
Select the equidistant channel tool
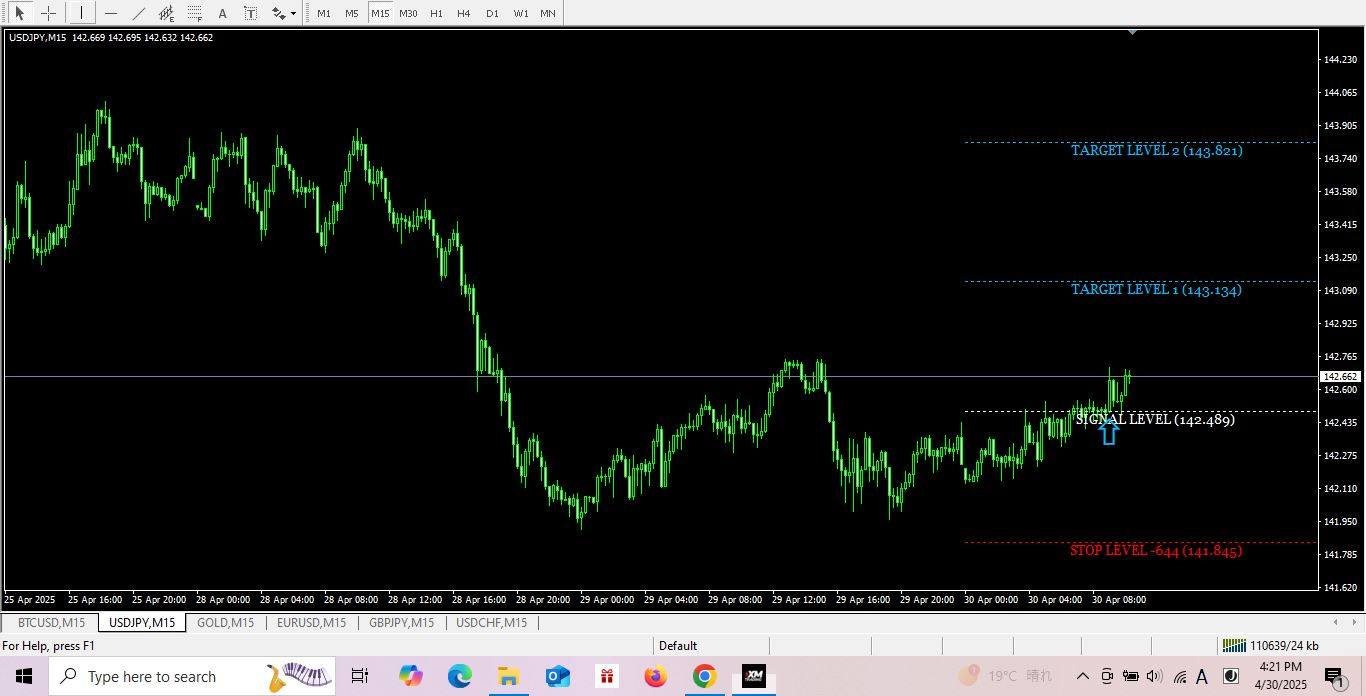[166, 14]
